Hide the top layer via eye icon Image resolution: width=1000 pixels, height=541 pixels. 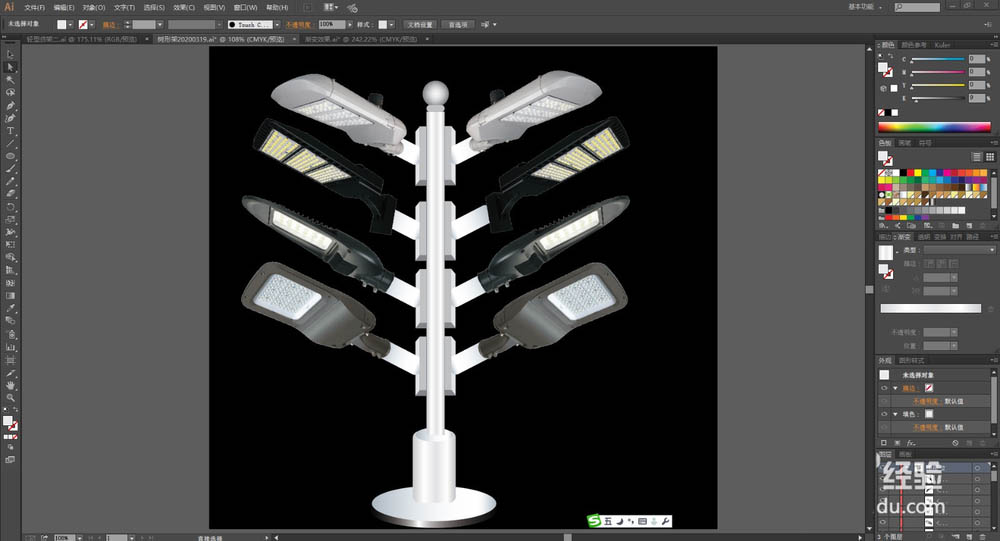[883, 467]
